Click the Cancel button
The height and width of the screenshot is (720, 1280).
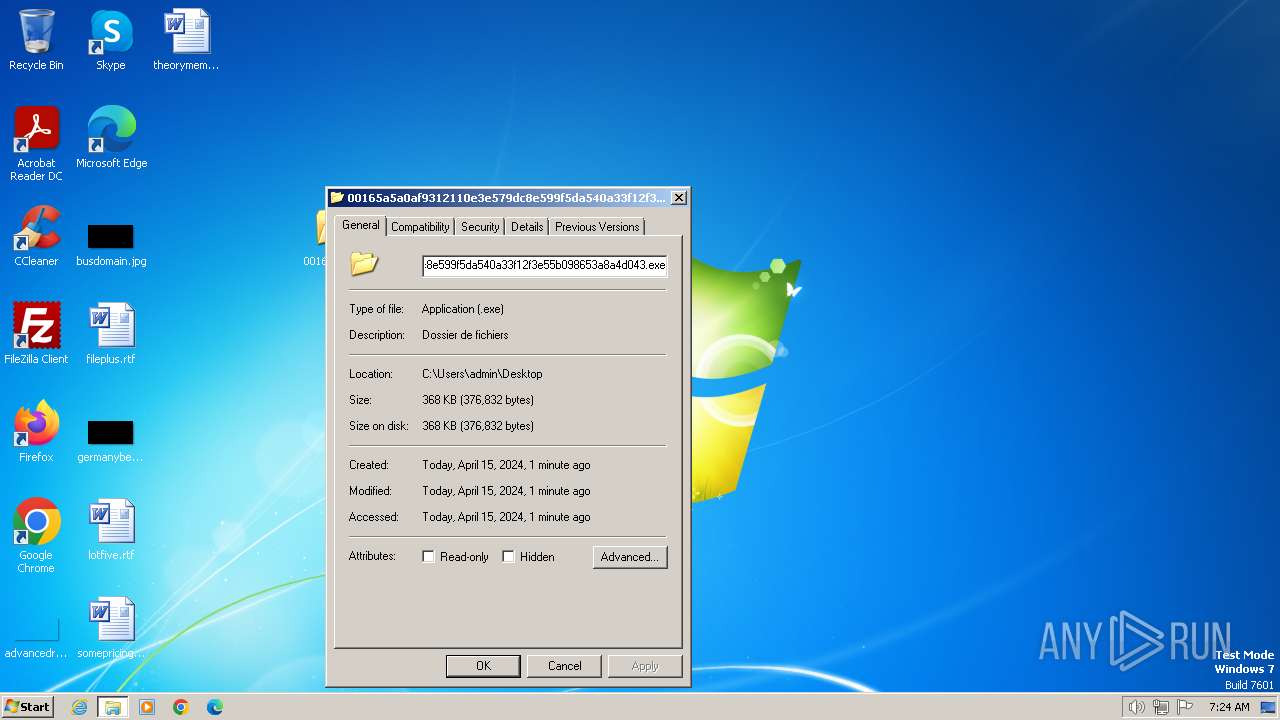564,666
